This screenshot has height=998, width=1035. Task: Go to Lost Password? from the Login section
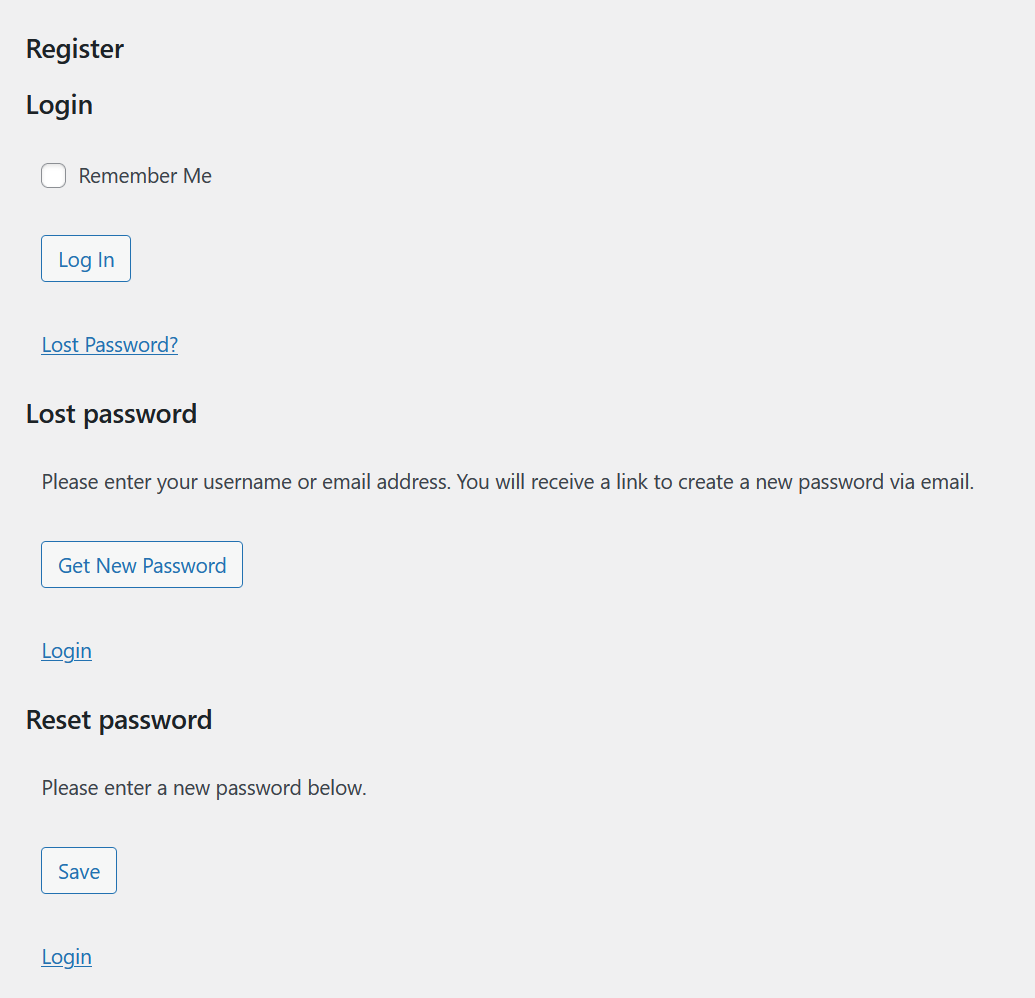(x=110, y=345)
